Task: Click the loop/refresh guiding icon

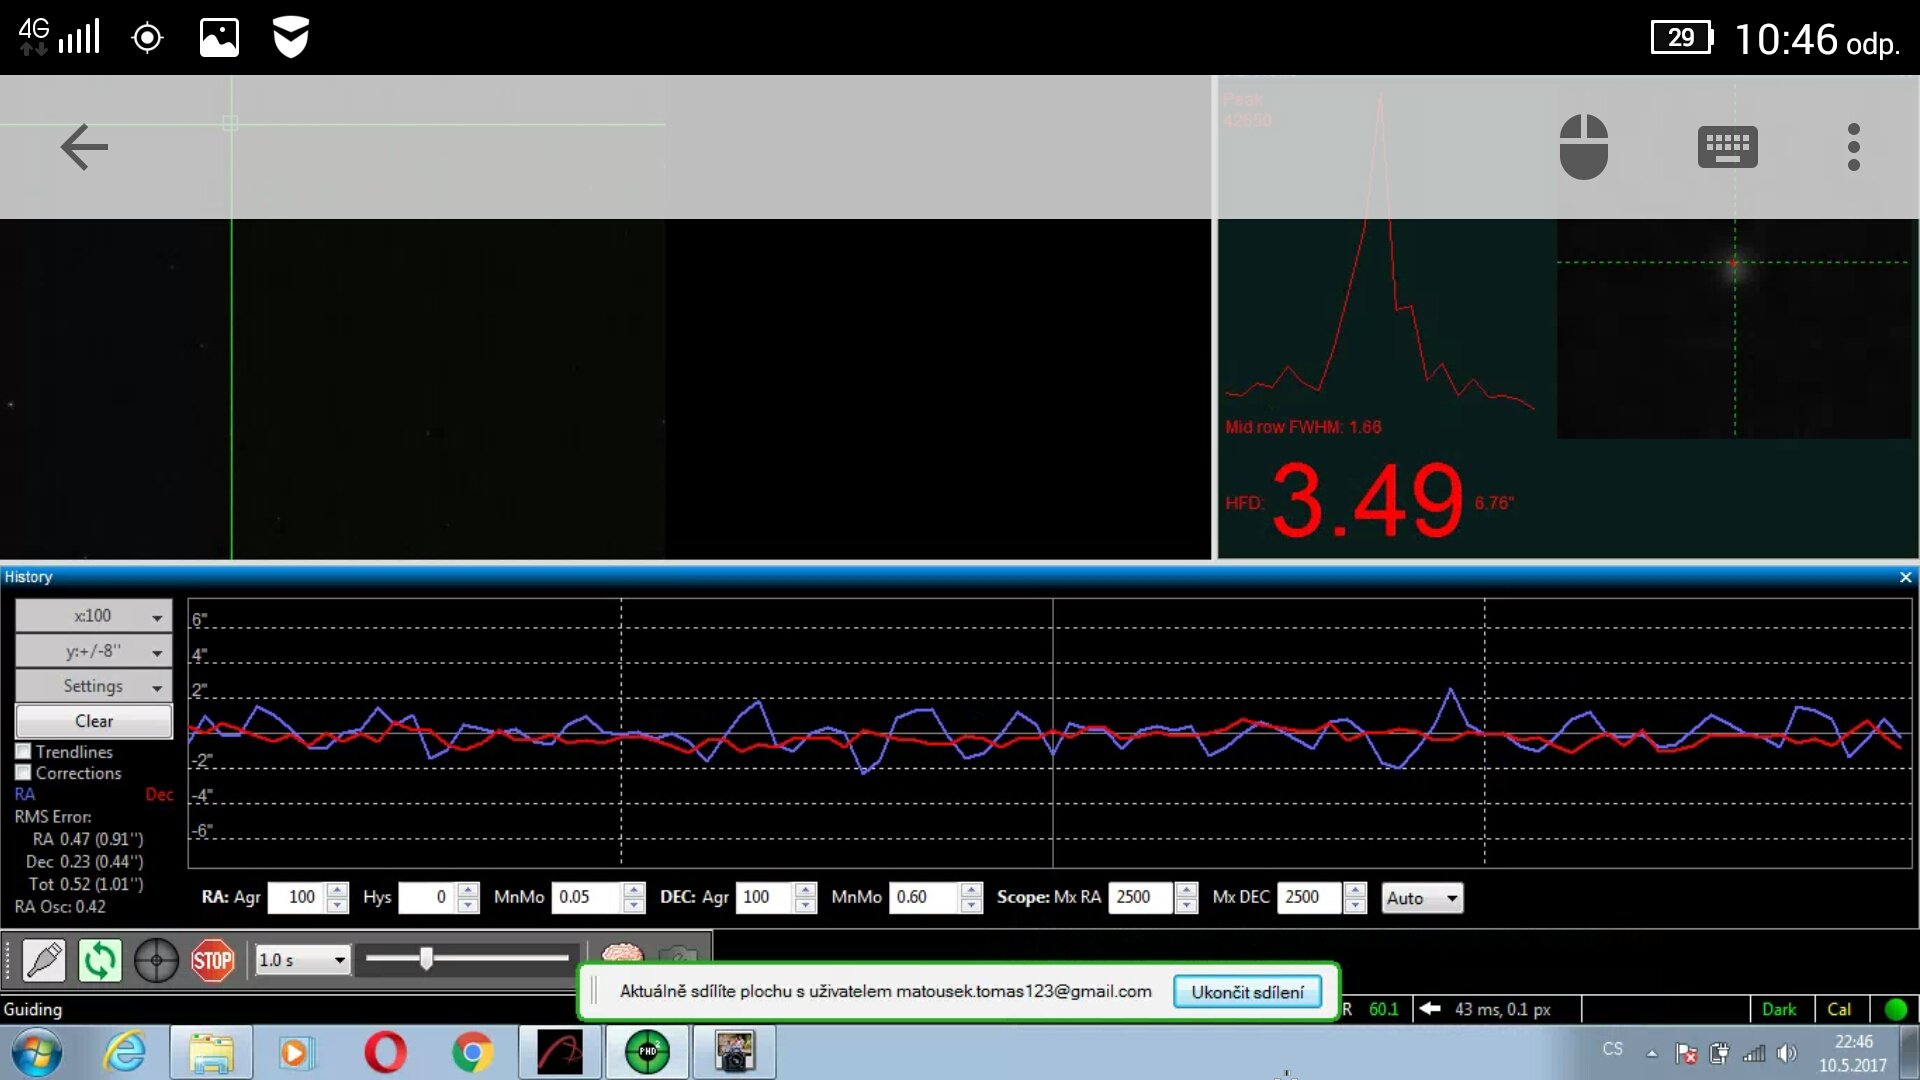Action: [x=100, y=959]
